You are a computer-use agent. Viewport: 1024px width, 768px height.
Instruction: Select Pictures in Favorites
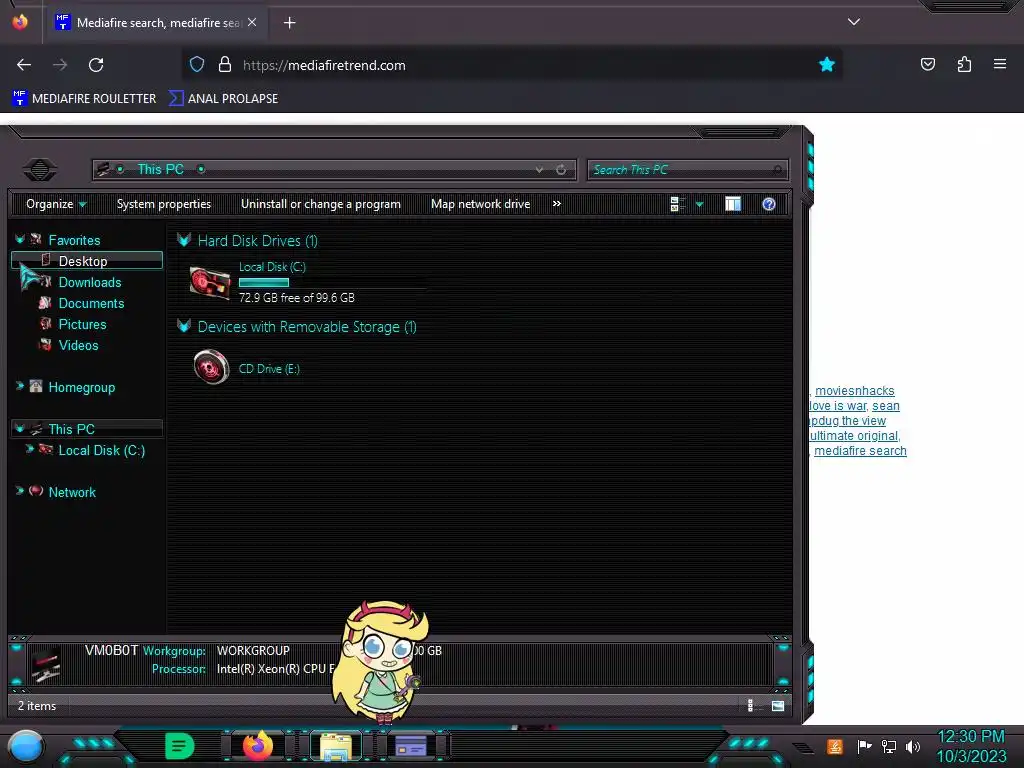pos(82,324)
